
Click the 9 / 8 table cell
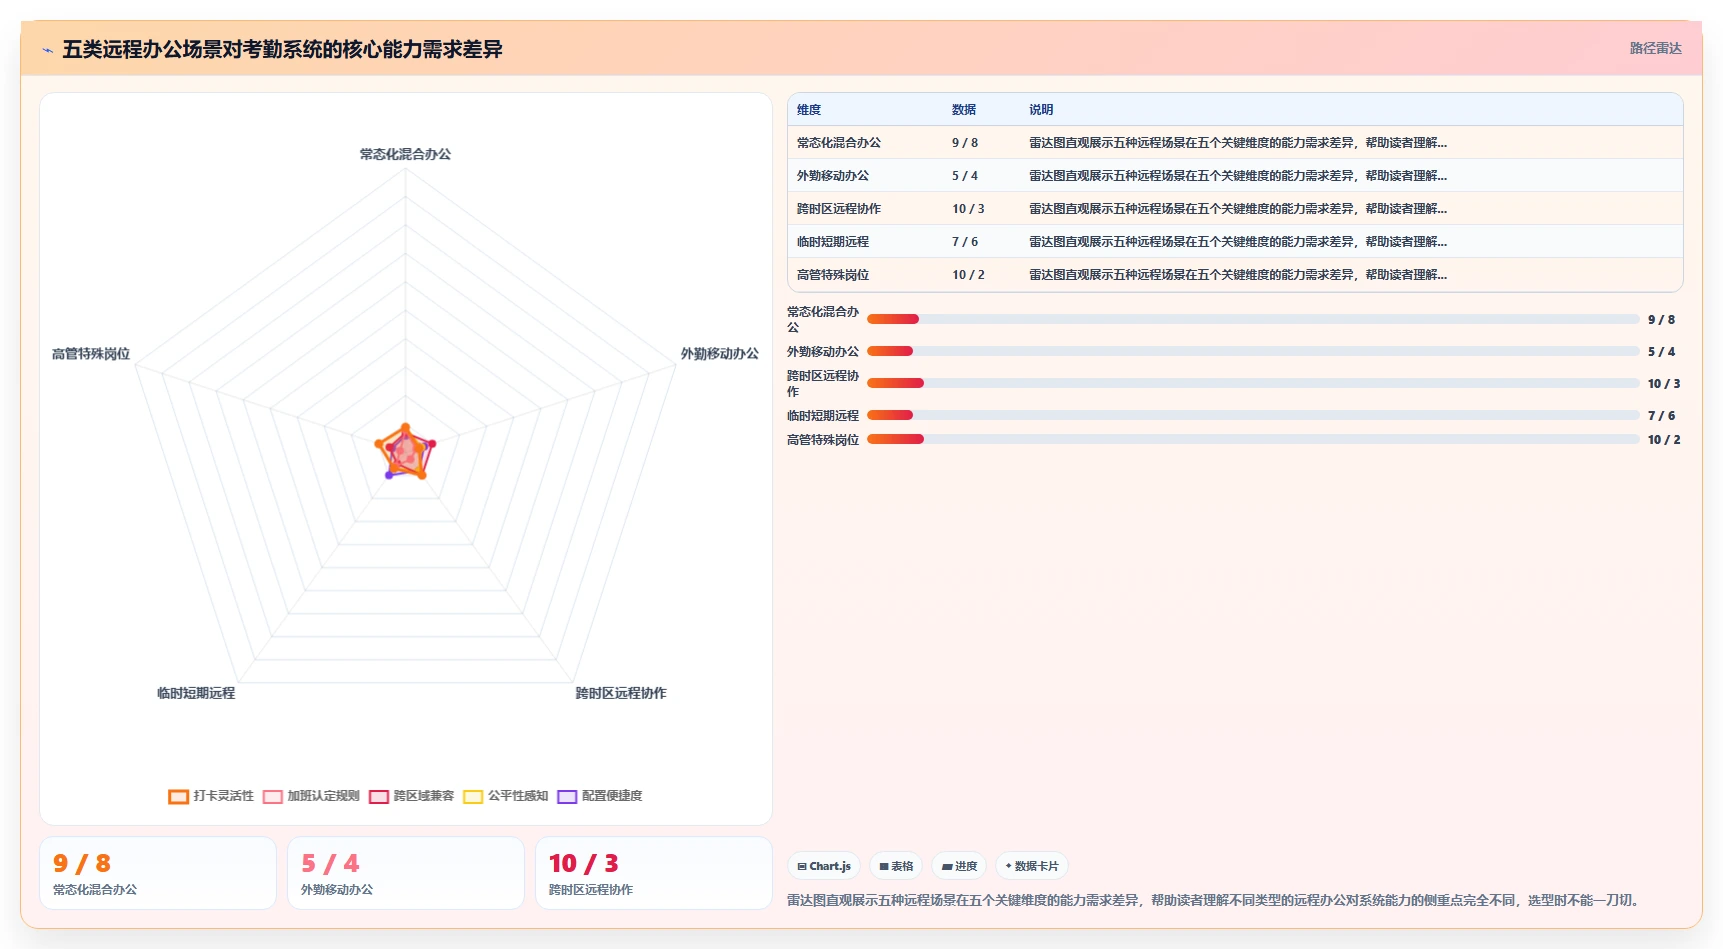[x=965, y=143]
